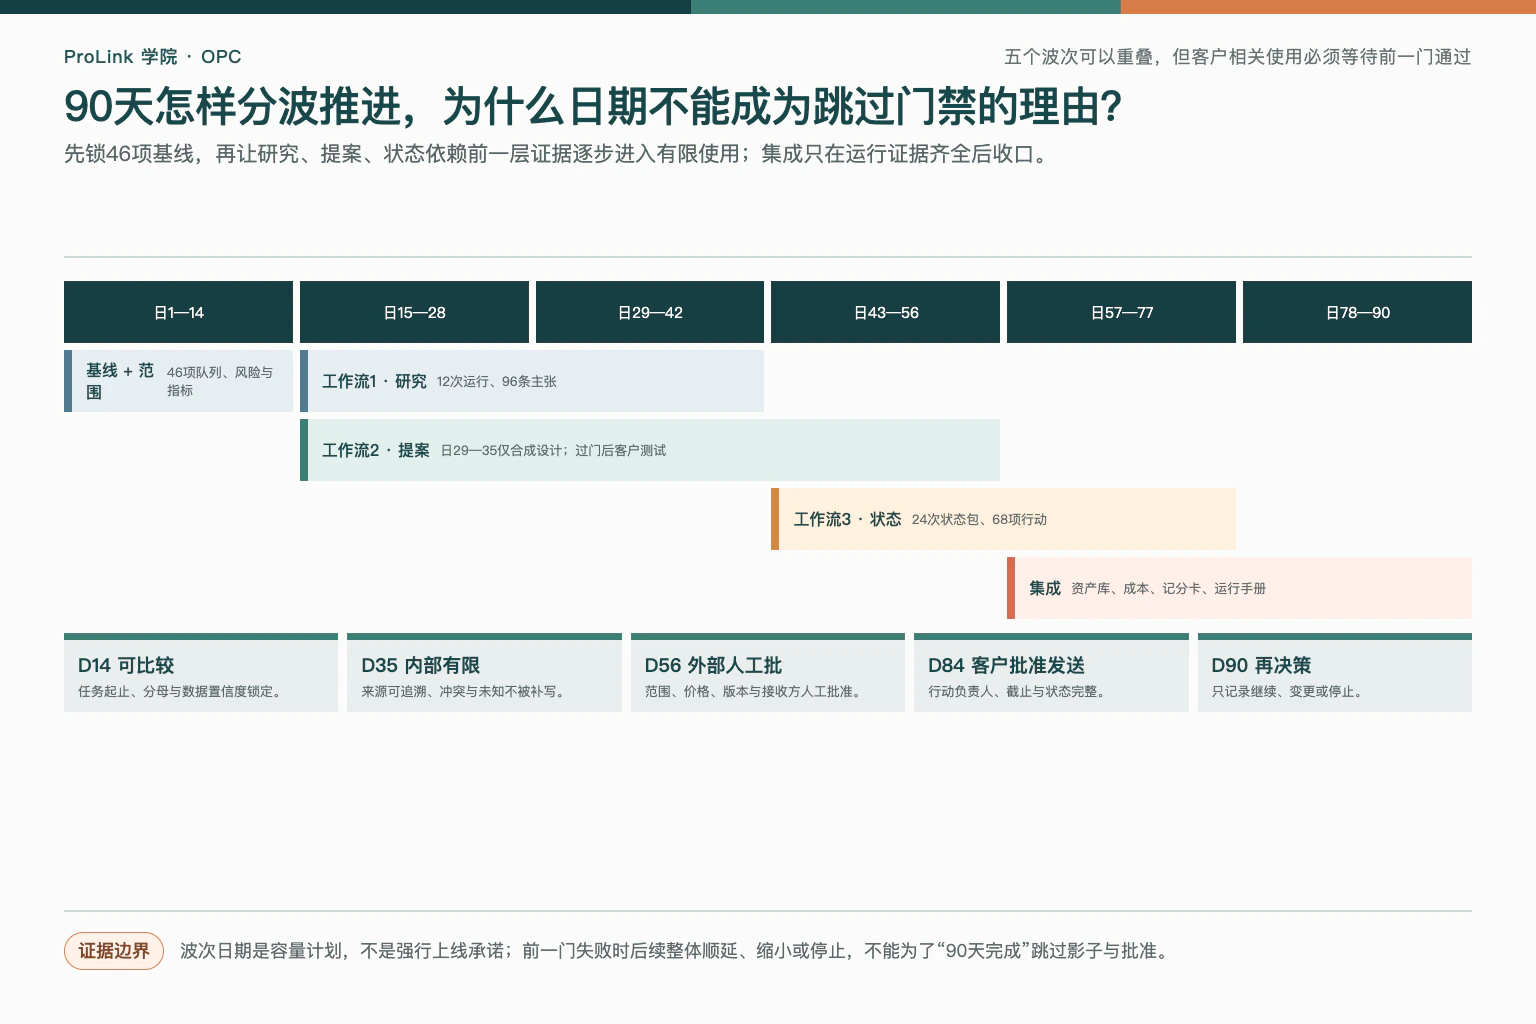Click the 波次日期是容量计划 footer sentence
Image resolution: width=1536 pixels, height=1024 pixels.
676,951
